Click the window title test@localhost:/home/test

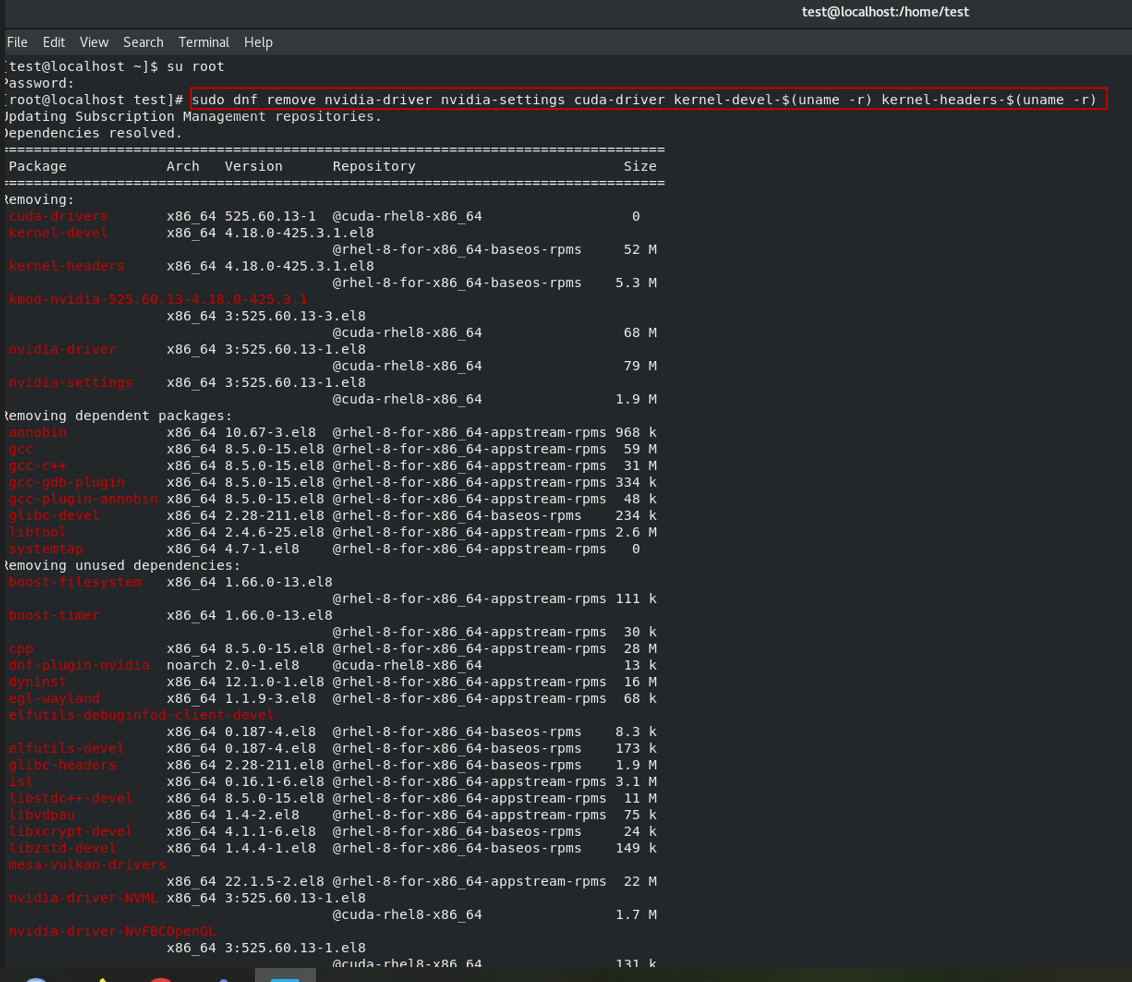885,12
